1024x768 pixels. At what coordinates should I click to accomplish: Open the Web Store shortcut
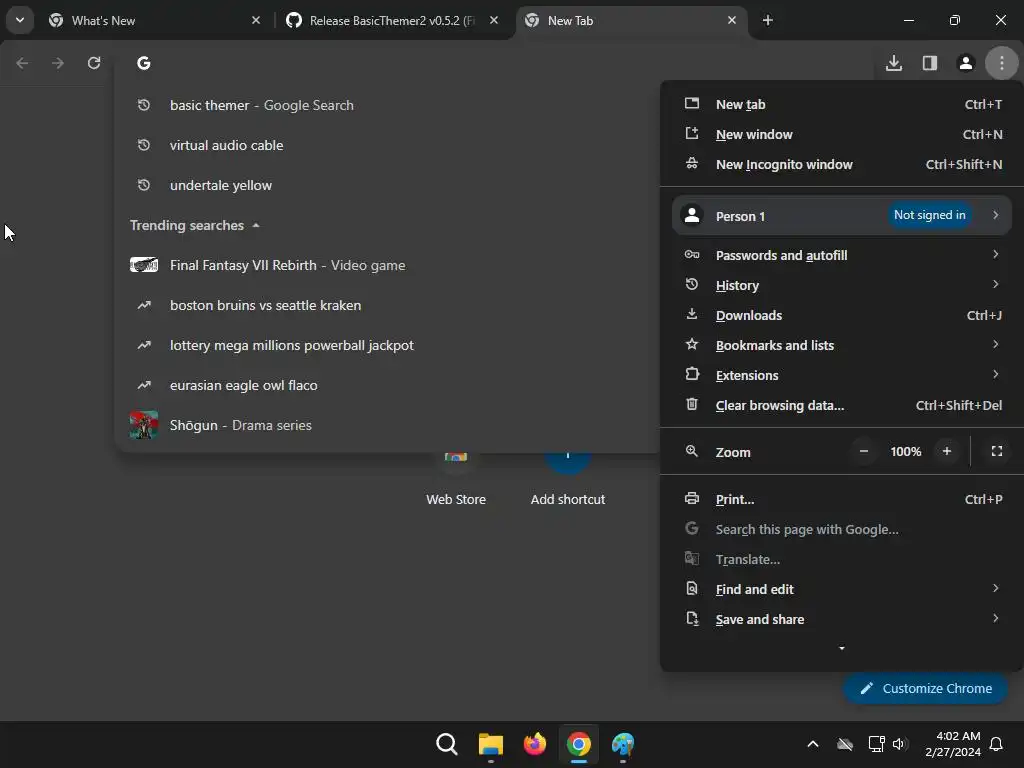pos(456,480)
